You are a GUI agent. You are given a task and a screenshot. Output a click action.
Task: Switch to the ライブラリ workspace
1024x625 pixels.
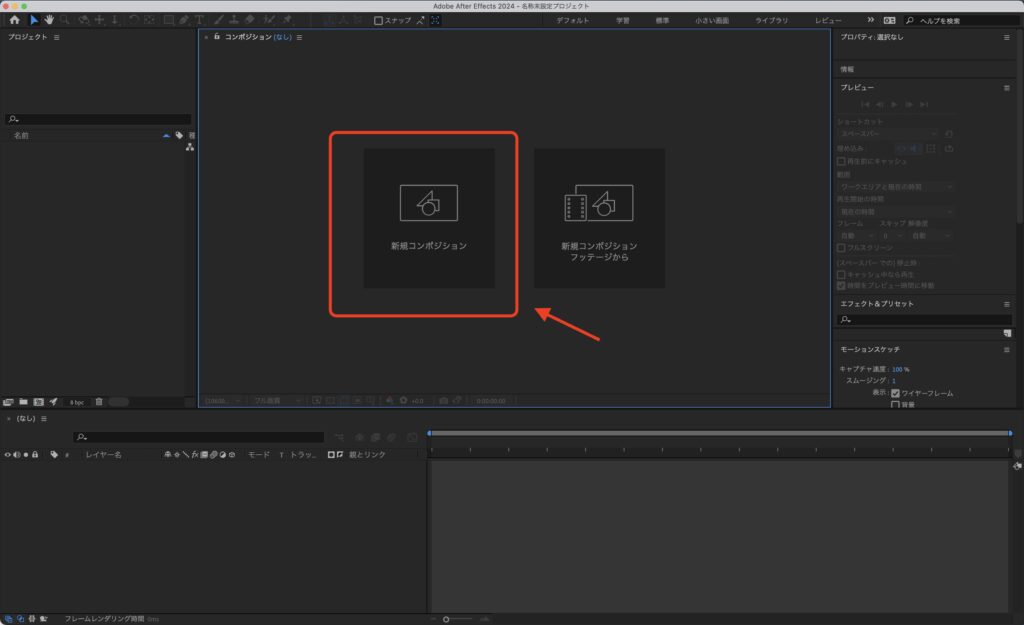[x=771, y=21]
